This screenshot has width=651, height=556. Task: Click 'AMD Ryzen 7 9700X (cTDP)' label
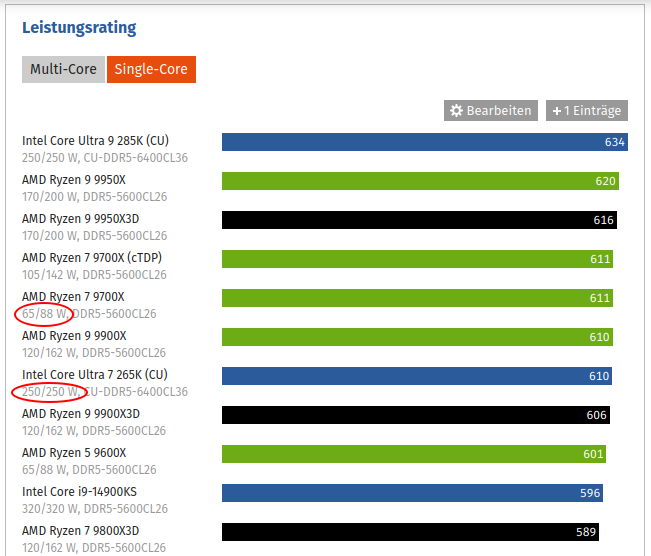click(x=92, y=258)
